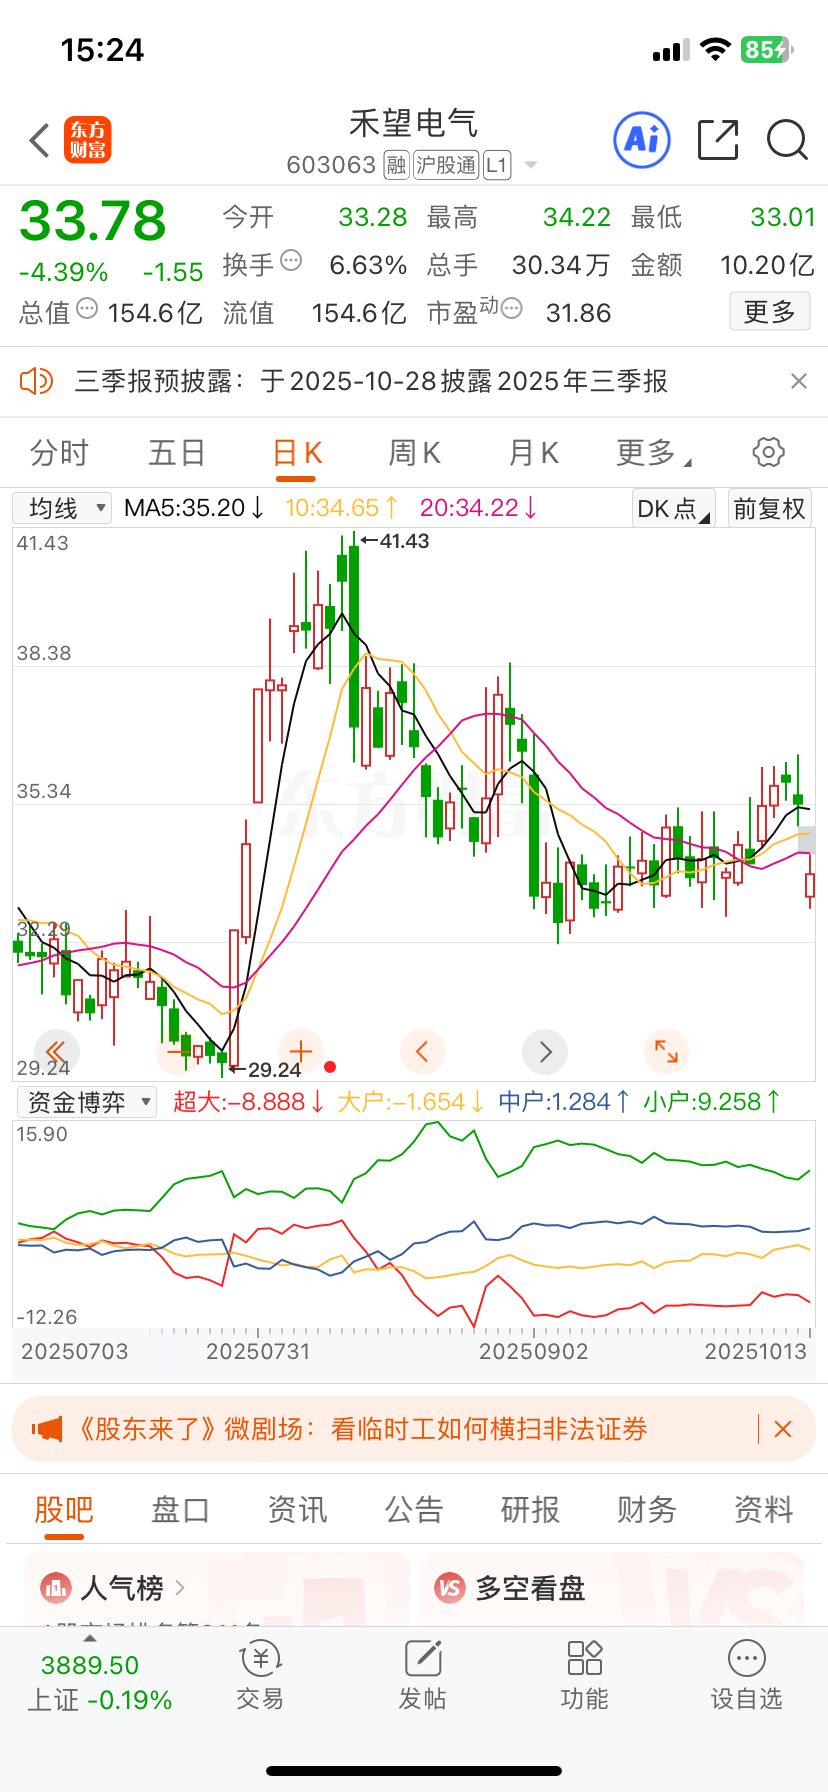Tap the 超大:-8.888 value
The height and width of the screenshot is (1792, 828).
(x=249, y=1102)
